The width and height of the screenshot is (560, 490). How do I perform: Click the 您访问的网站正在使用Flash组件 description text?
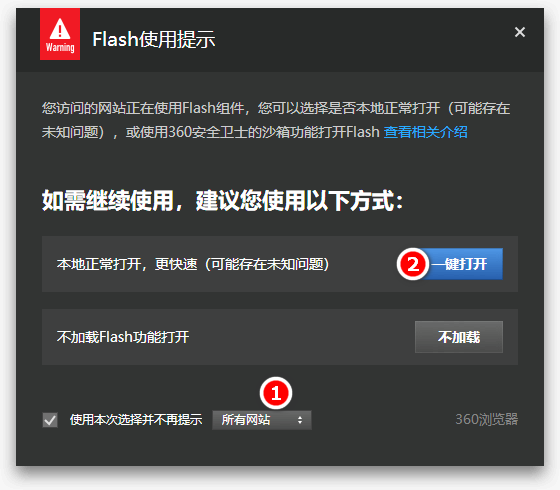[x=143, y=108]
